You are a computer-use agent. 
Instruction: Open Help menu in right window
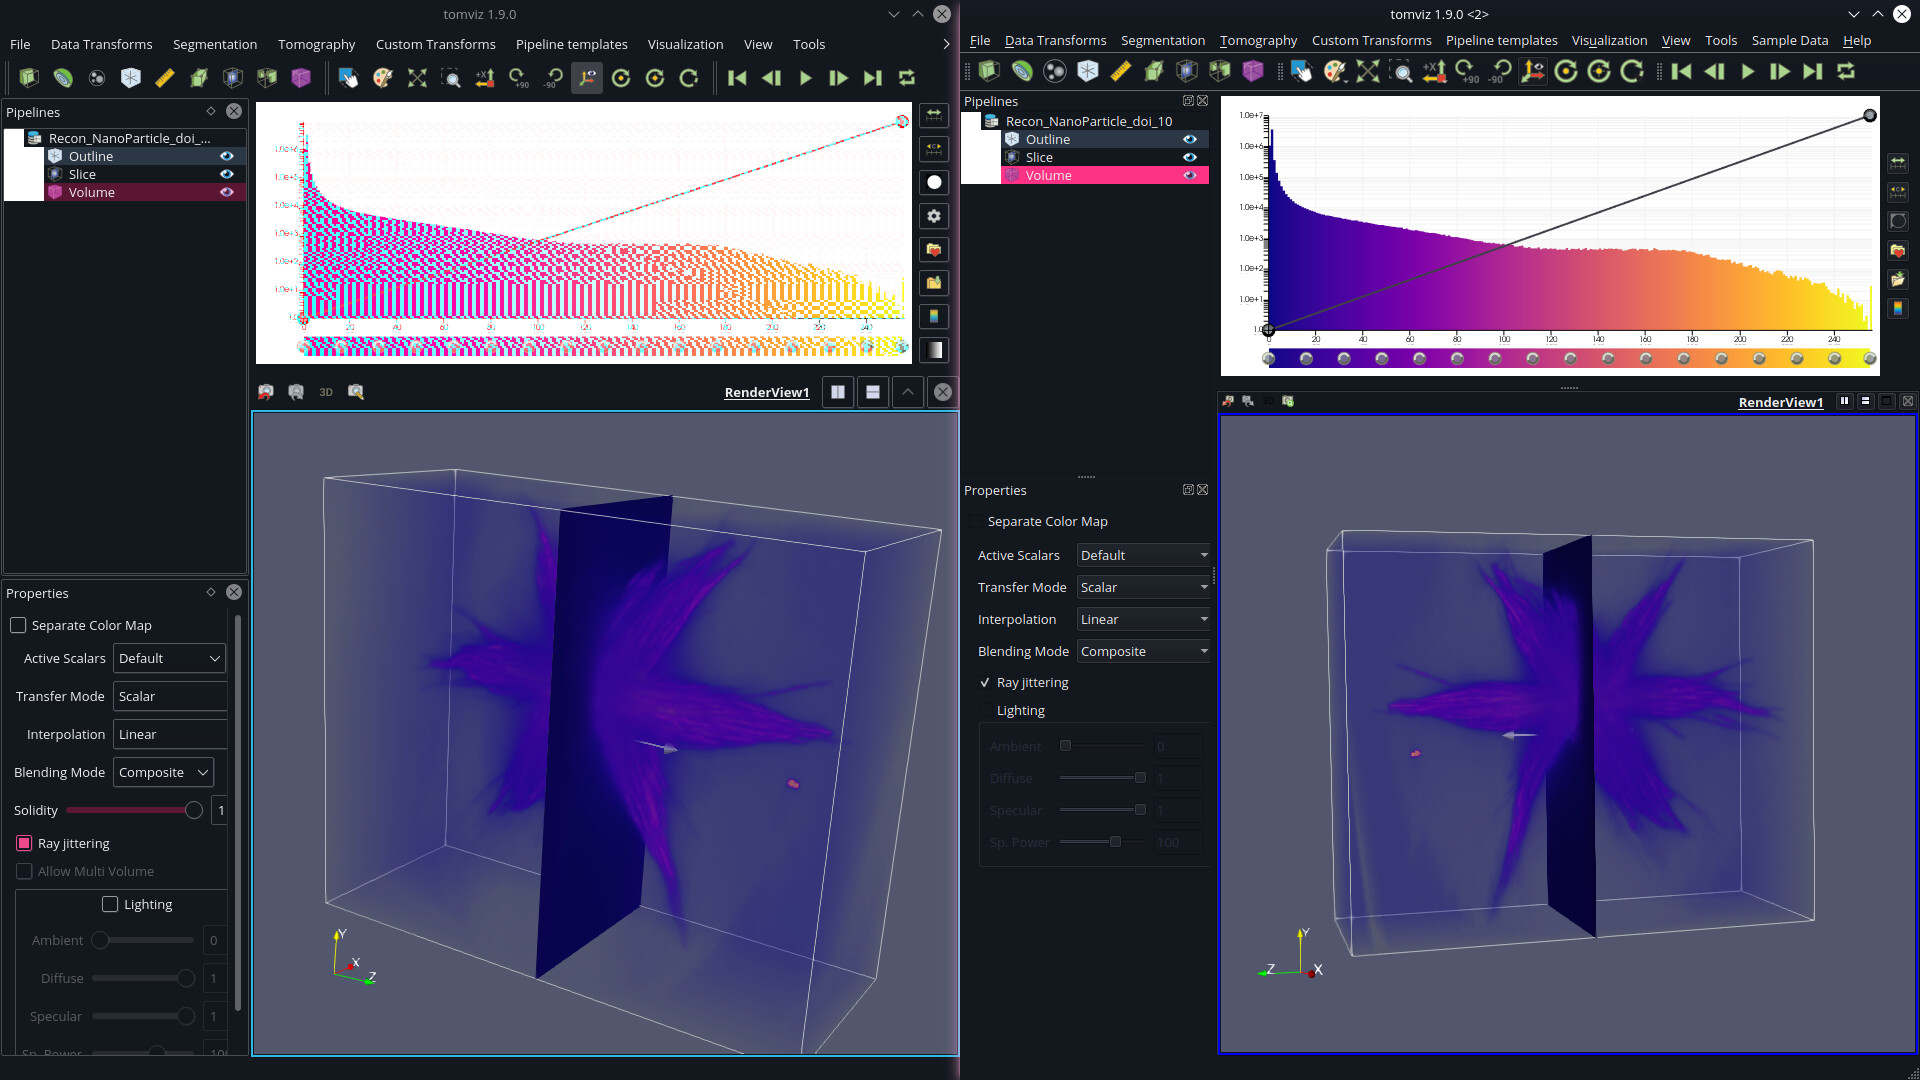pyautogui.click(x=1857, y=40)
